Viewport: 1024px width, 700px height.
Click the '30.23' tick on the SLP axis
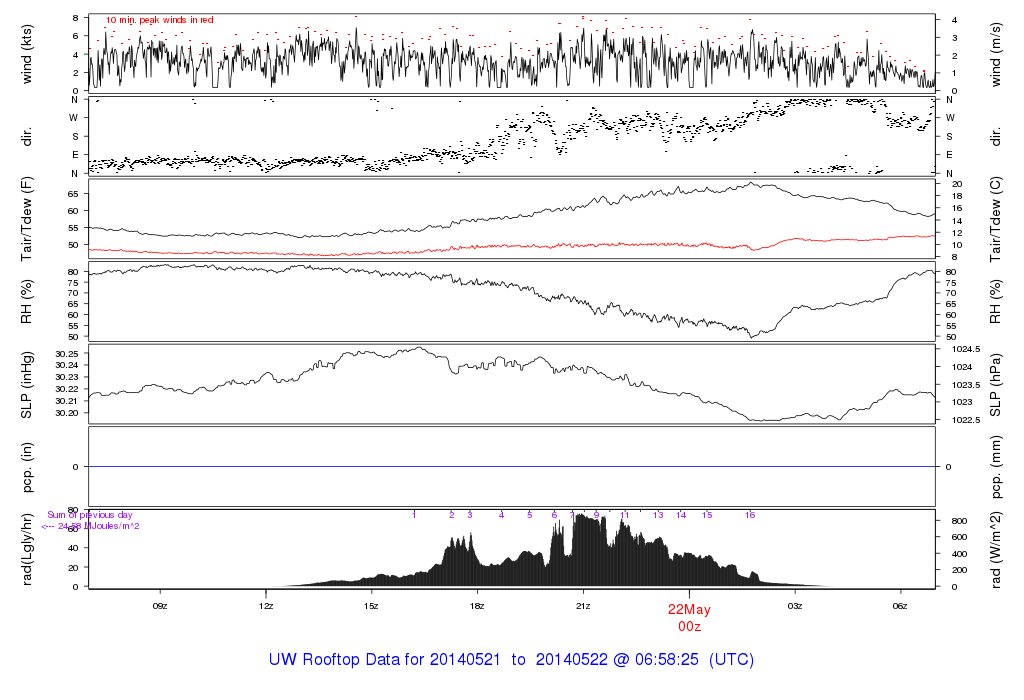tap(67, 377)
